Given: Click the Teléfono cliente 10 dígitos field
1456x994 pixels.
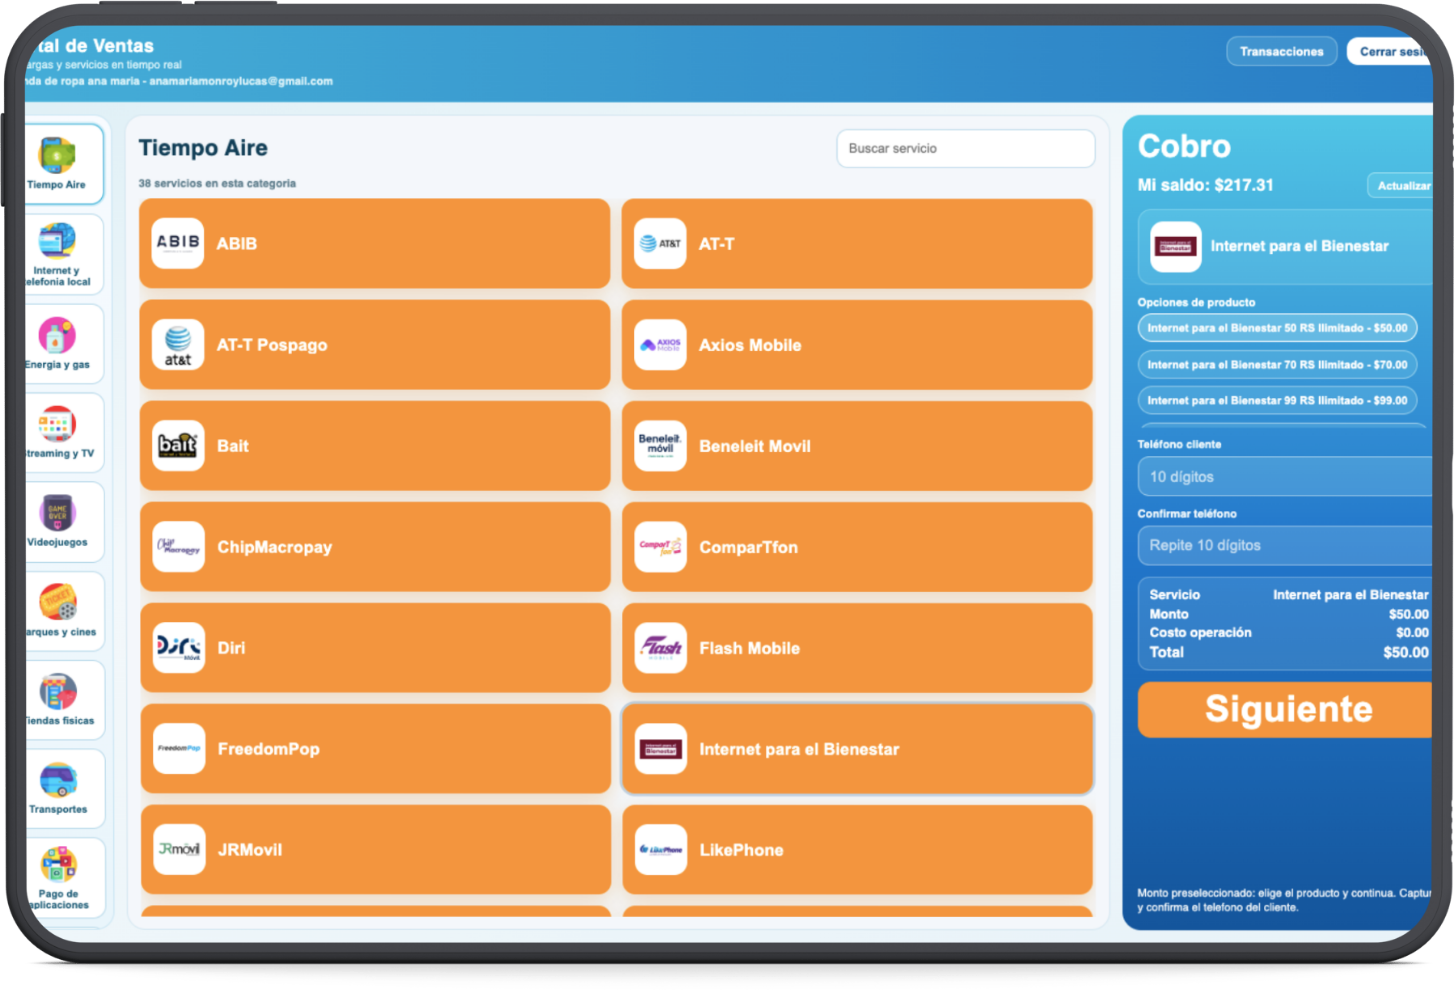Looking at the screenshot, I should pos(1286,476).
